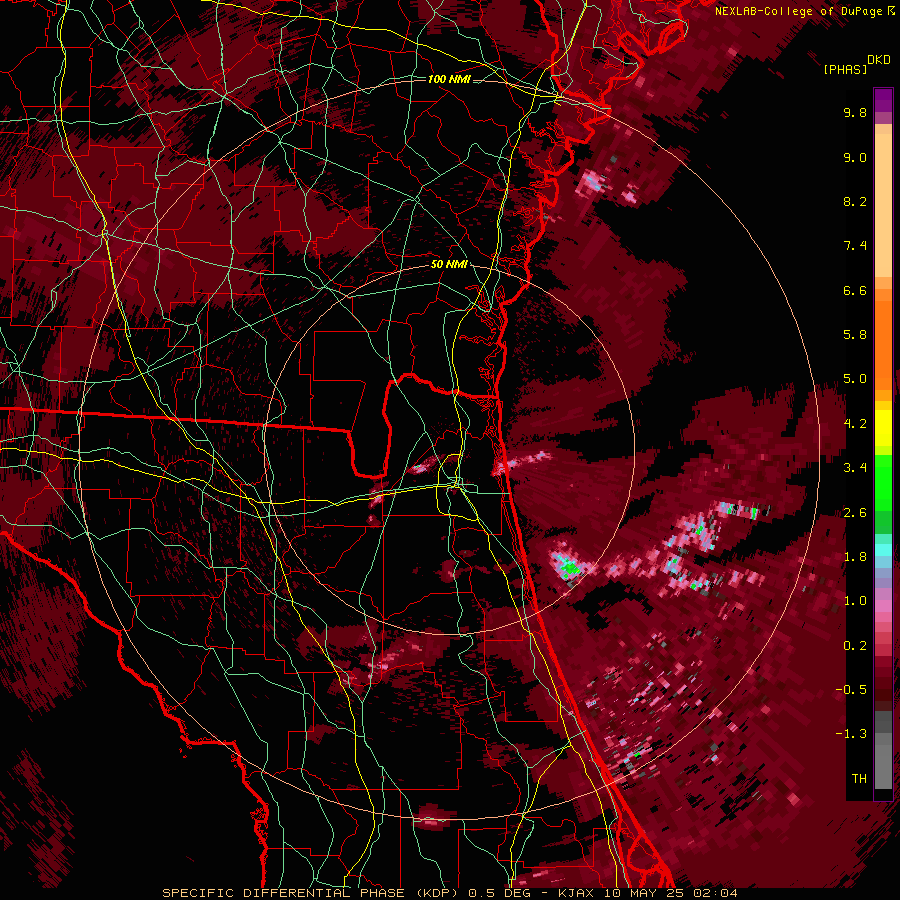Select the 1.8 scale value
This screenshot has width=900, height=900.
(x=855, y=557)
